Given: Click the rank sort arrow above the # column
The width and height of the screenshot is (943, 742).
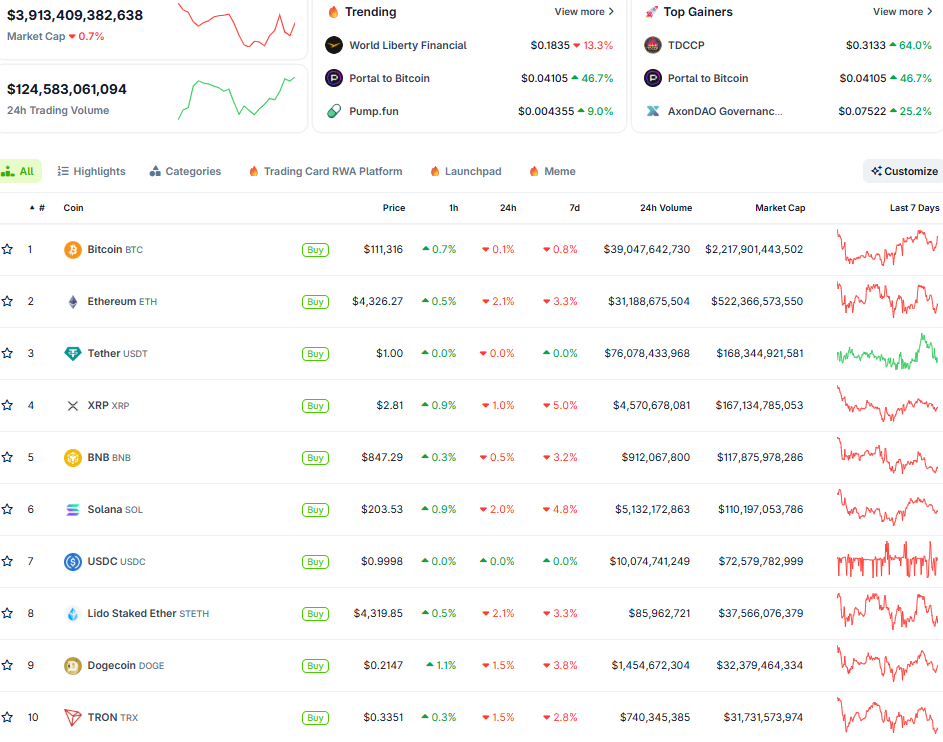Looking at the screenshot, I should [x=31, y=206].
